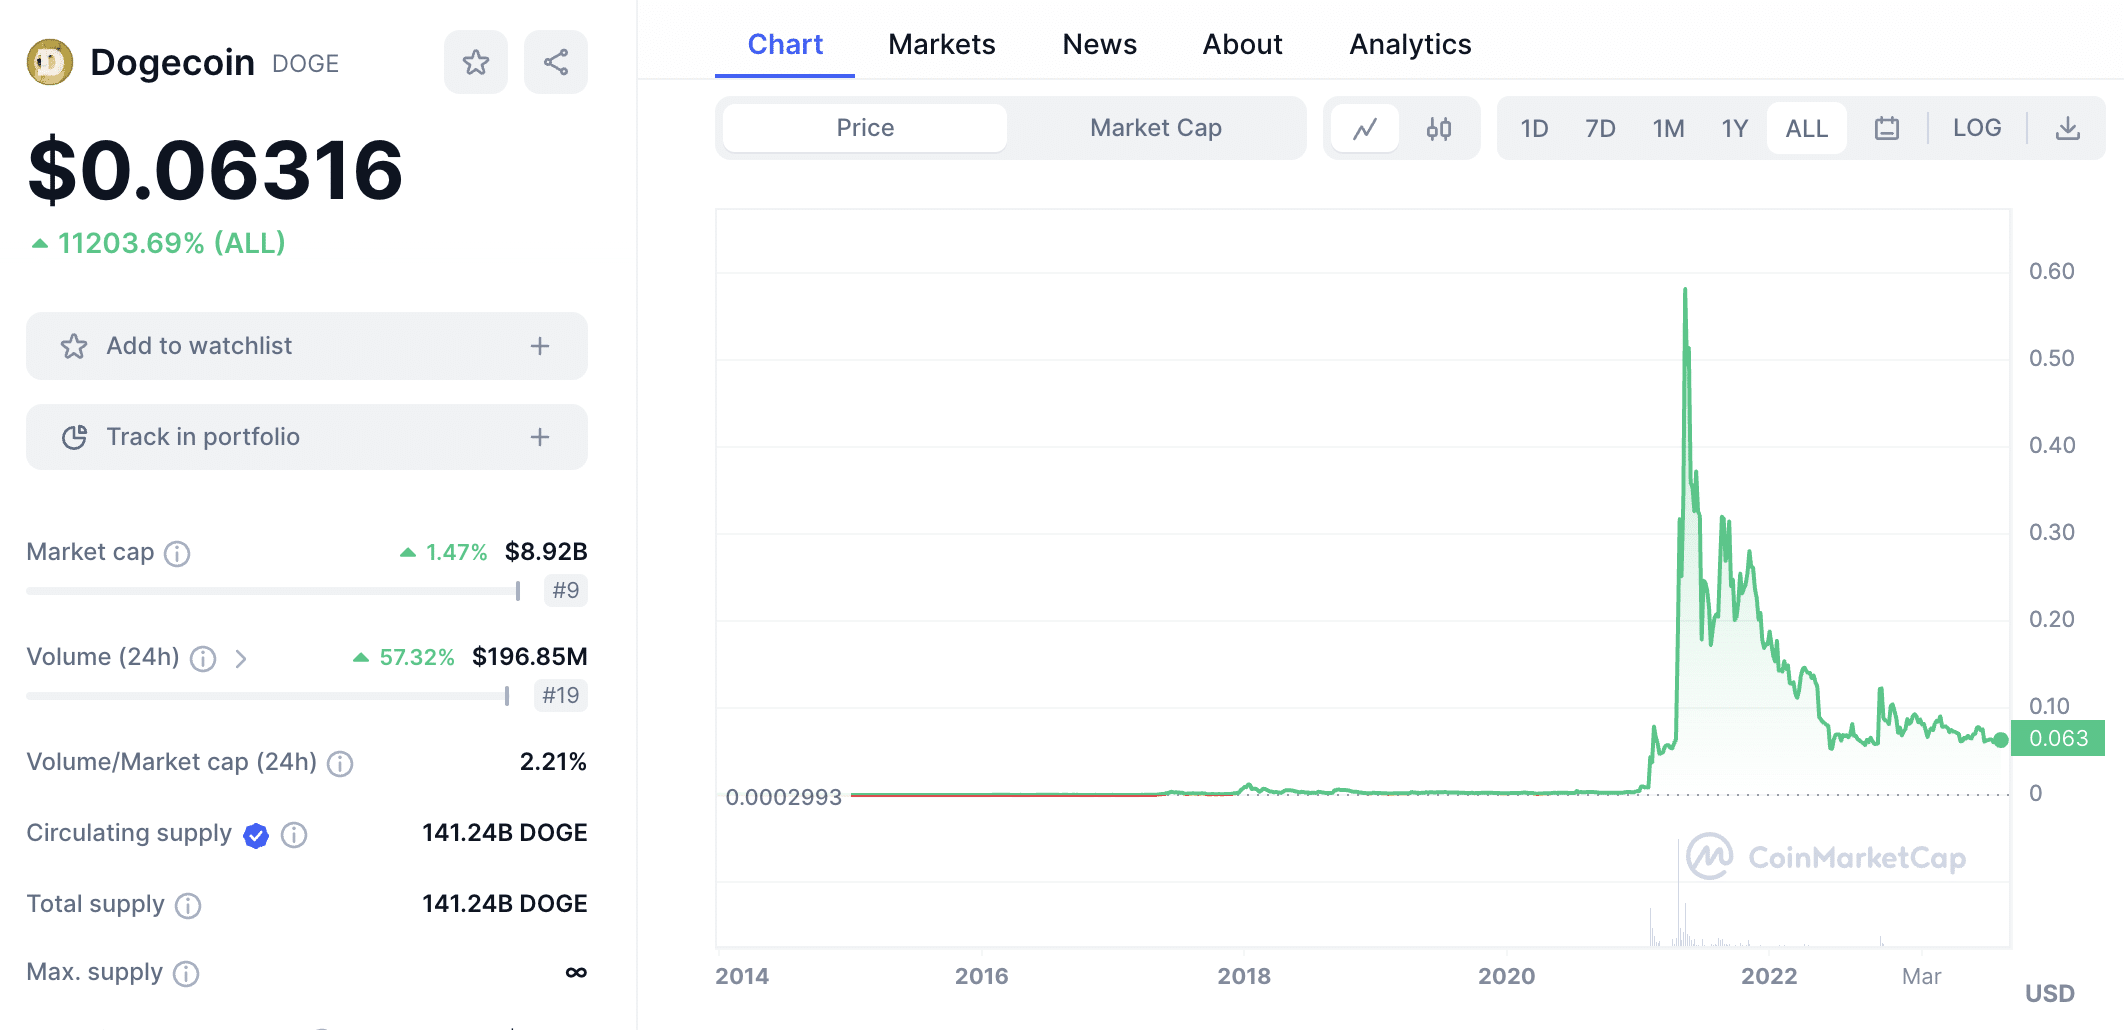Click the 2022 axis label
The width and height of the screenshot is (2124, 1030).
click(1769, 976)
